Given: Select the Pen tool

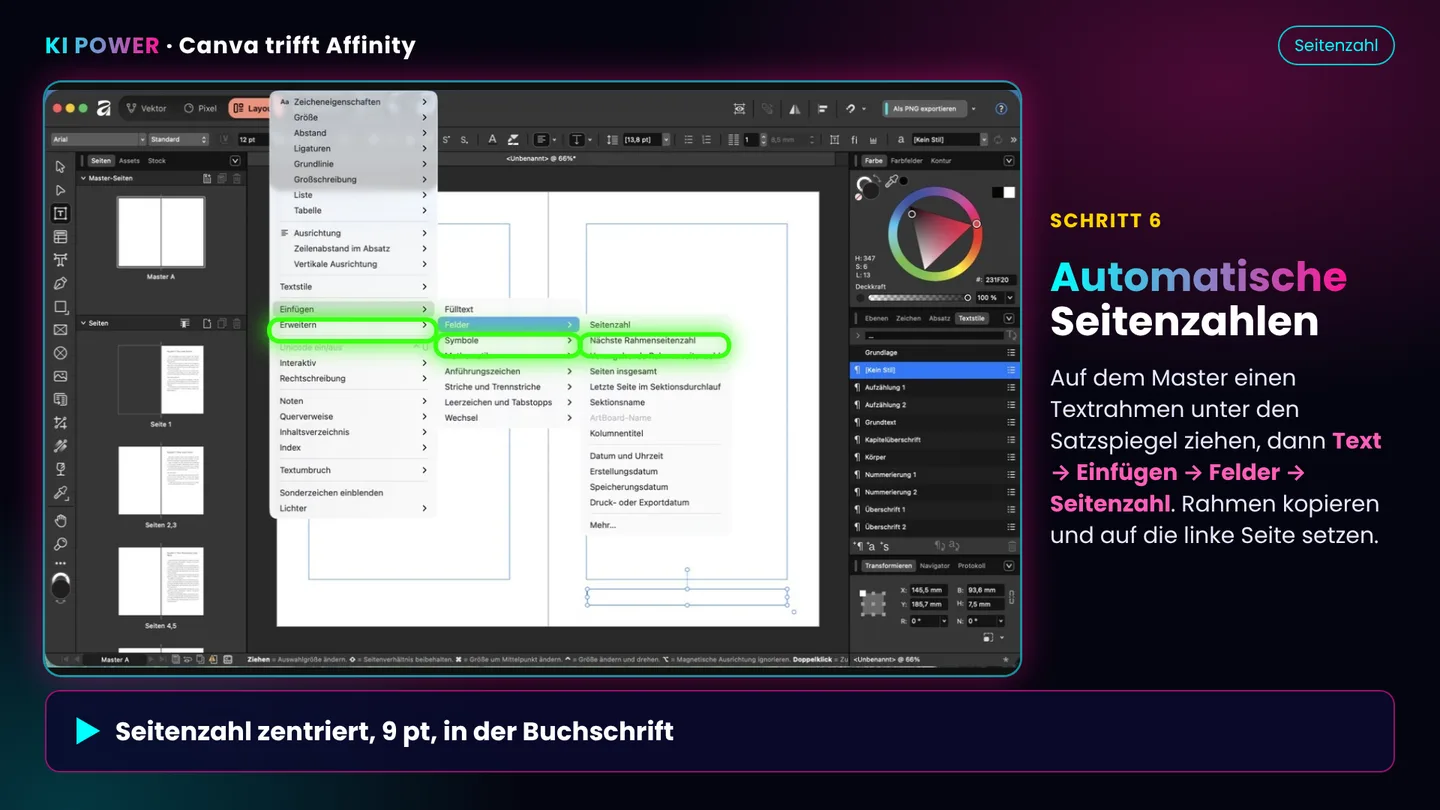Looking at the screenshot, I should pos(61,283).
